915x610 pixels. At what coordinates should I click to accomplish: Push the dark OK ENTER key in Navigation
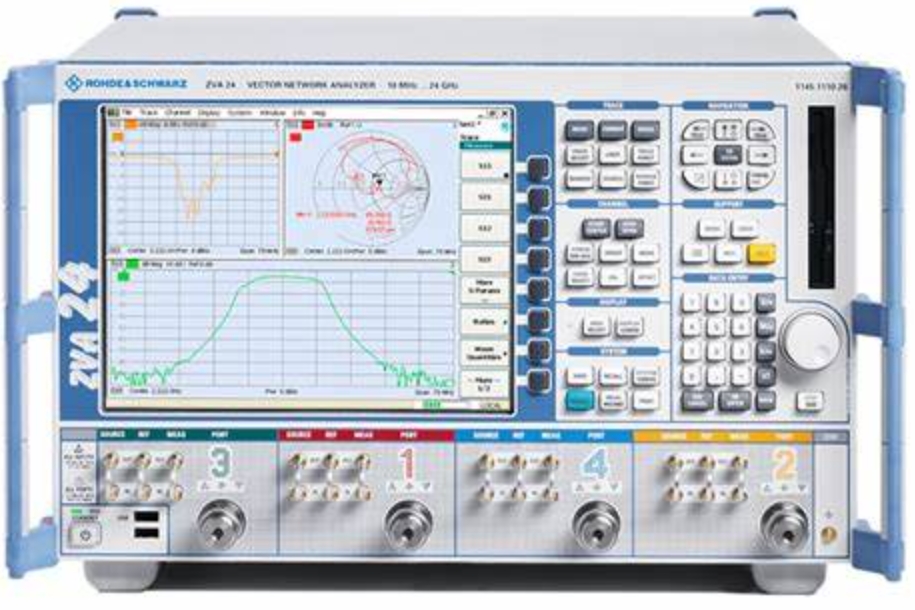click(x=728, y=155)
